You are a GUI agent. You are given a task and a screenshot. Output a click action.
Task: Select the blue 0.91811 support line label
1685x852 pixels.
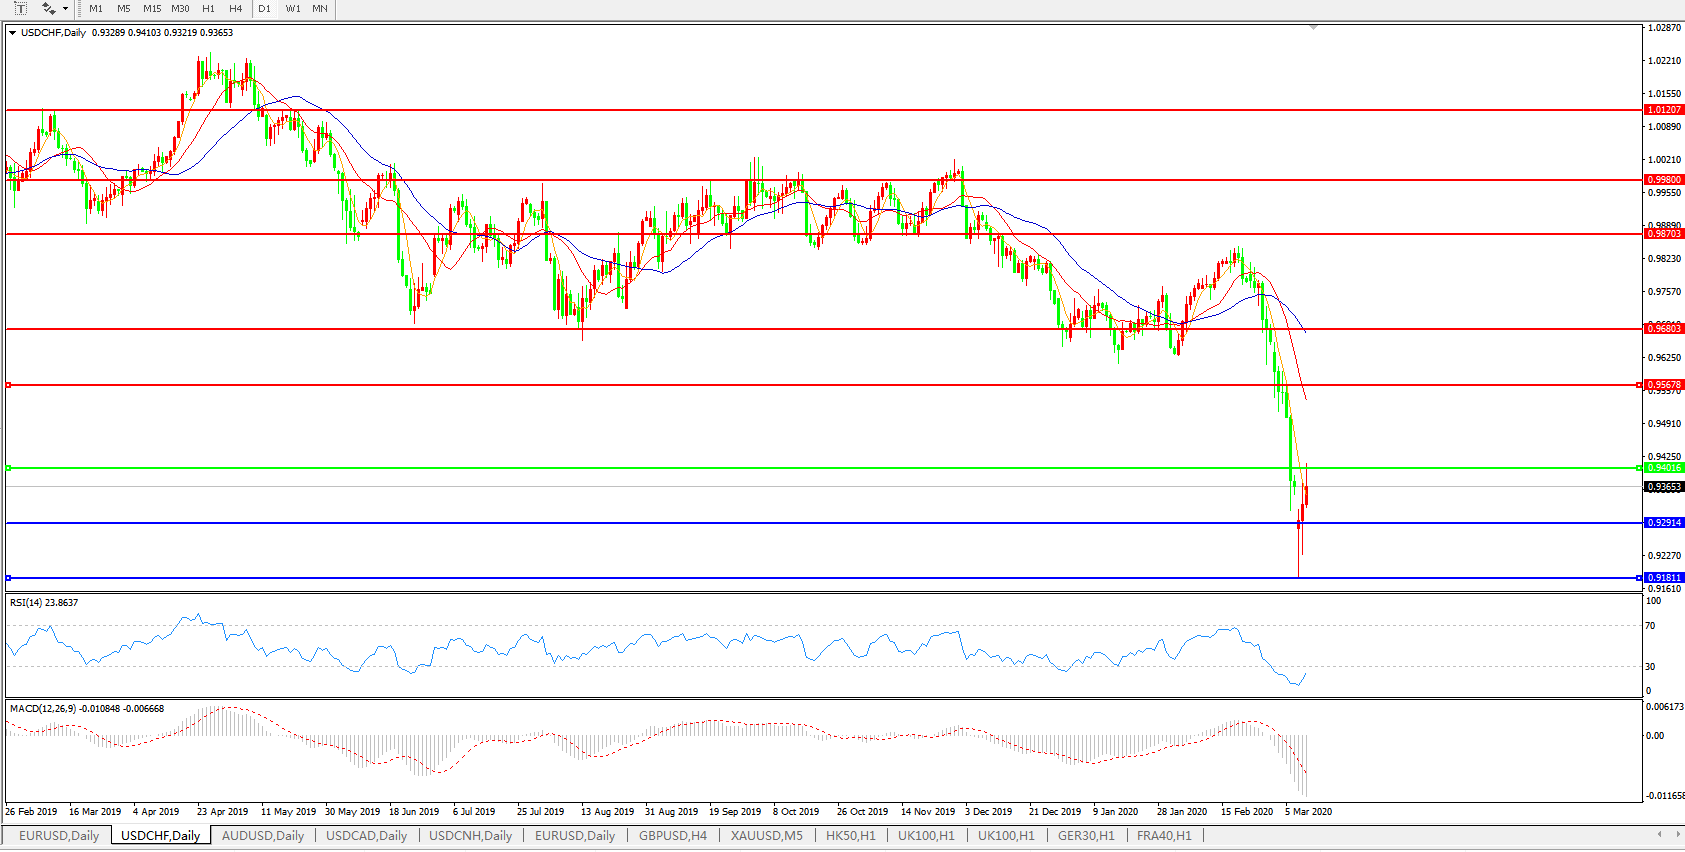click(1664, 578)
